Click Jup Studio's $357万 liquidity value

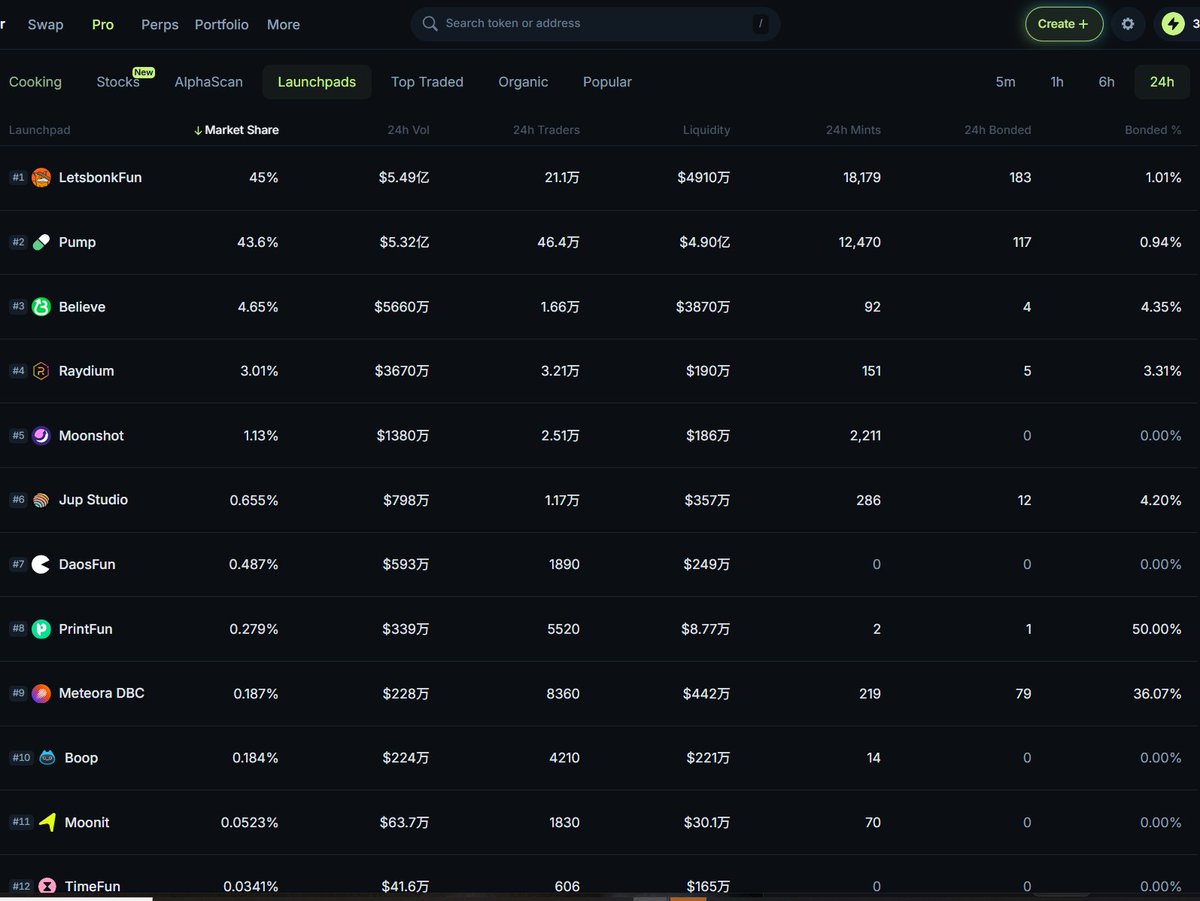click(707, 500)
